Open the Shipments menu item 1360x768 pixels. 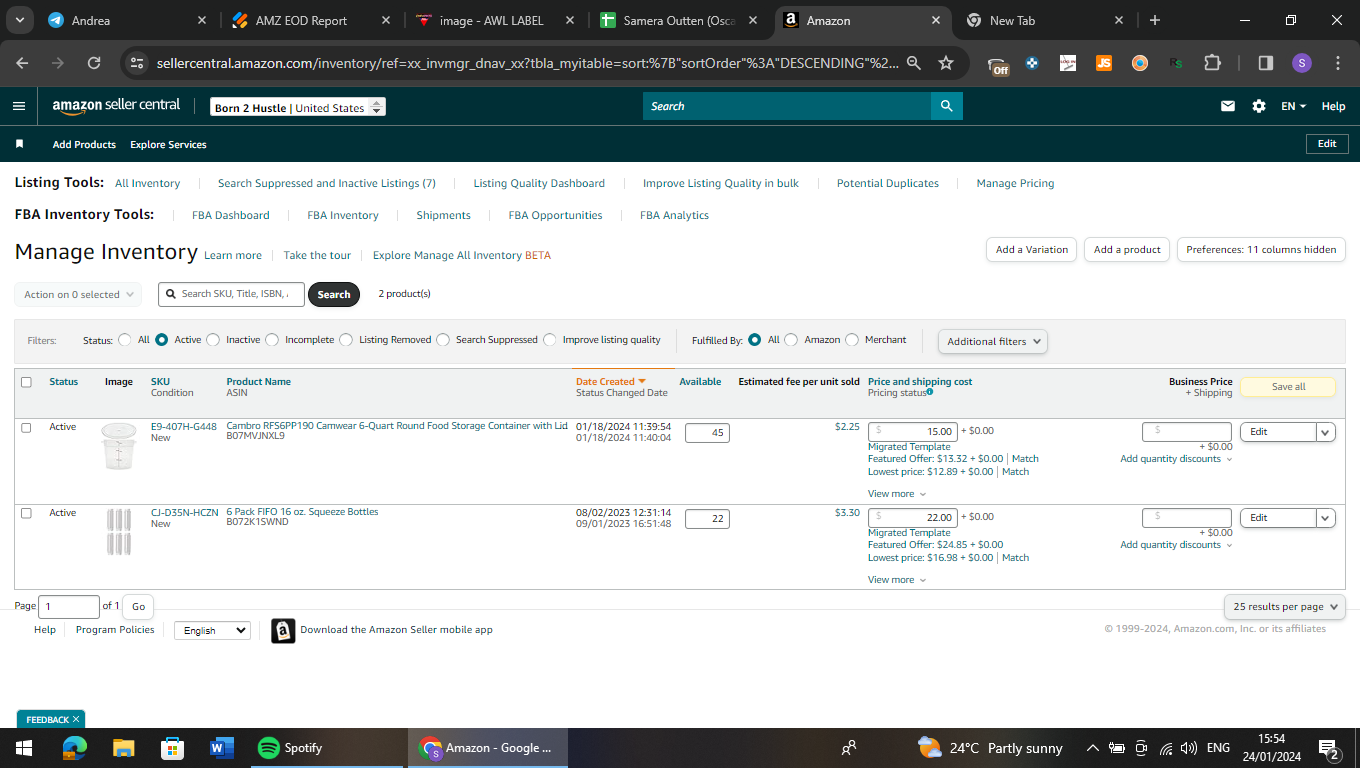[443, 215]
